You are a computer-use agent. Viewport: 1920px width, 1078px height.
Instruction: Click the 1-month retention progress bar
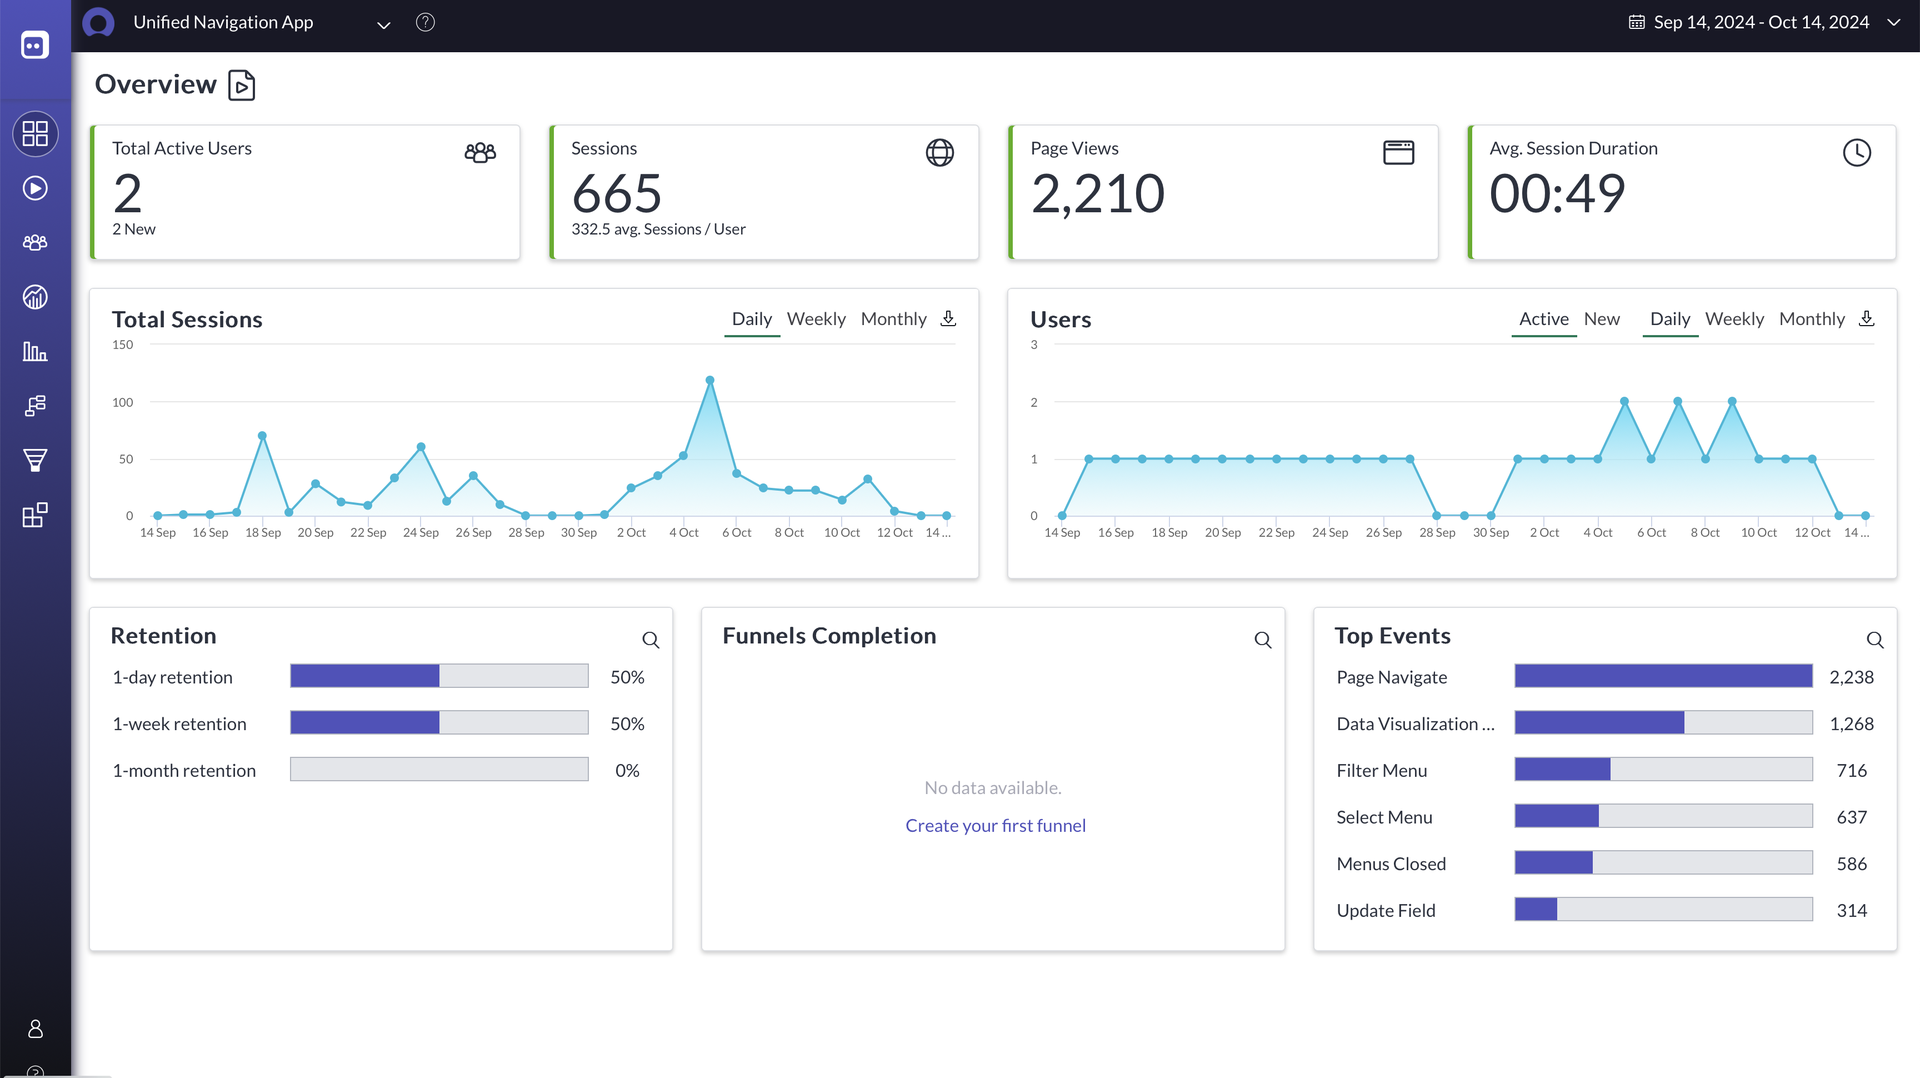click(439, 769)
